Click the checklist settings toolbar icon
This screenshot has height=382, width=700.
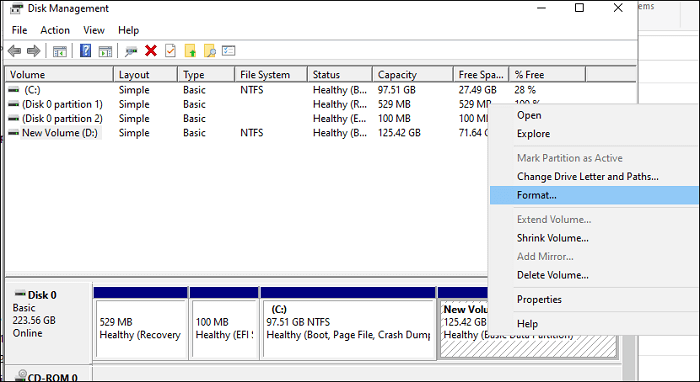[x=229, y=51]
